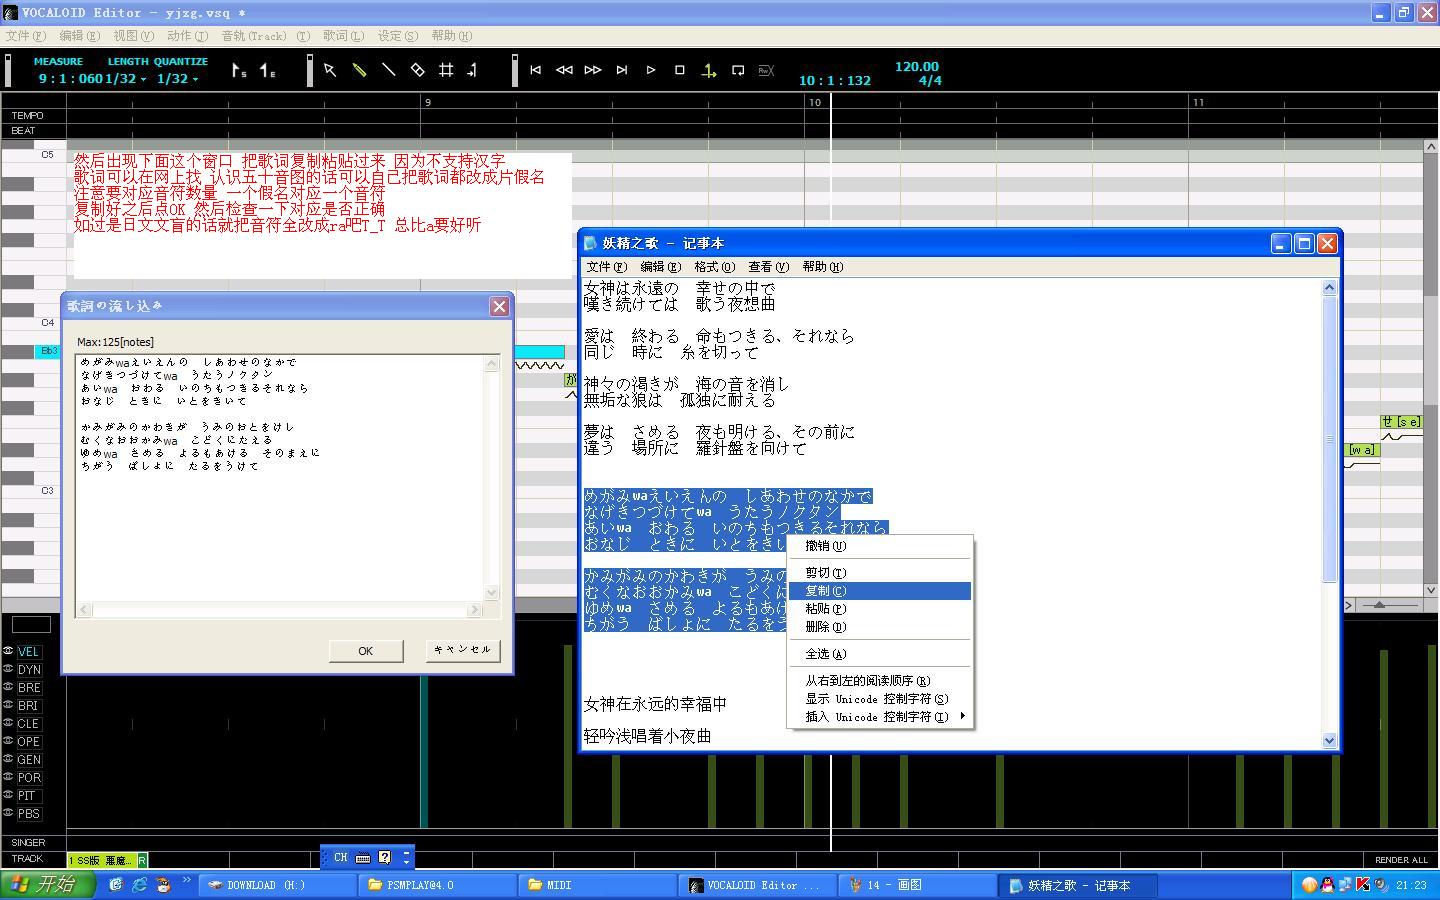Open Notepad's 格式 menu
The width and height of the screenshot is (1440, 900).
[714, 267]
